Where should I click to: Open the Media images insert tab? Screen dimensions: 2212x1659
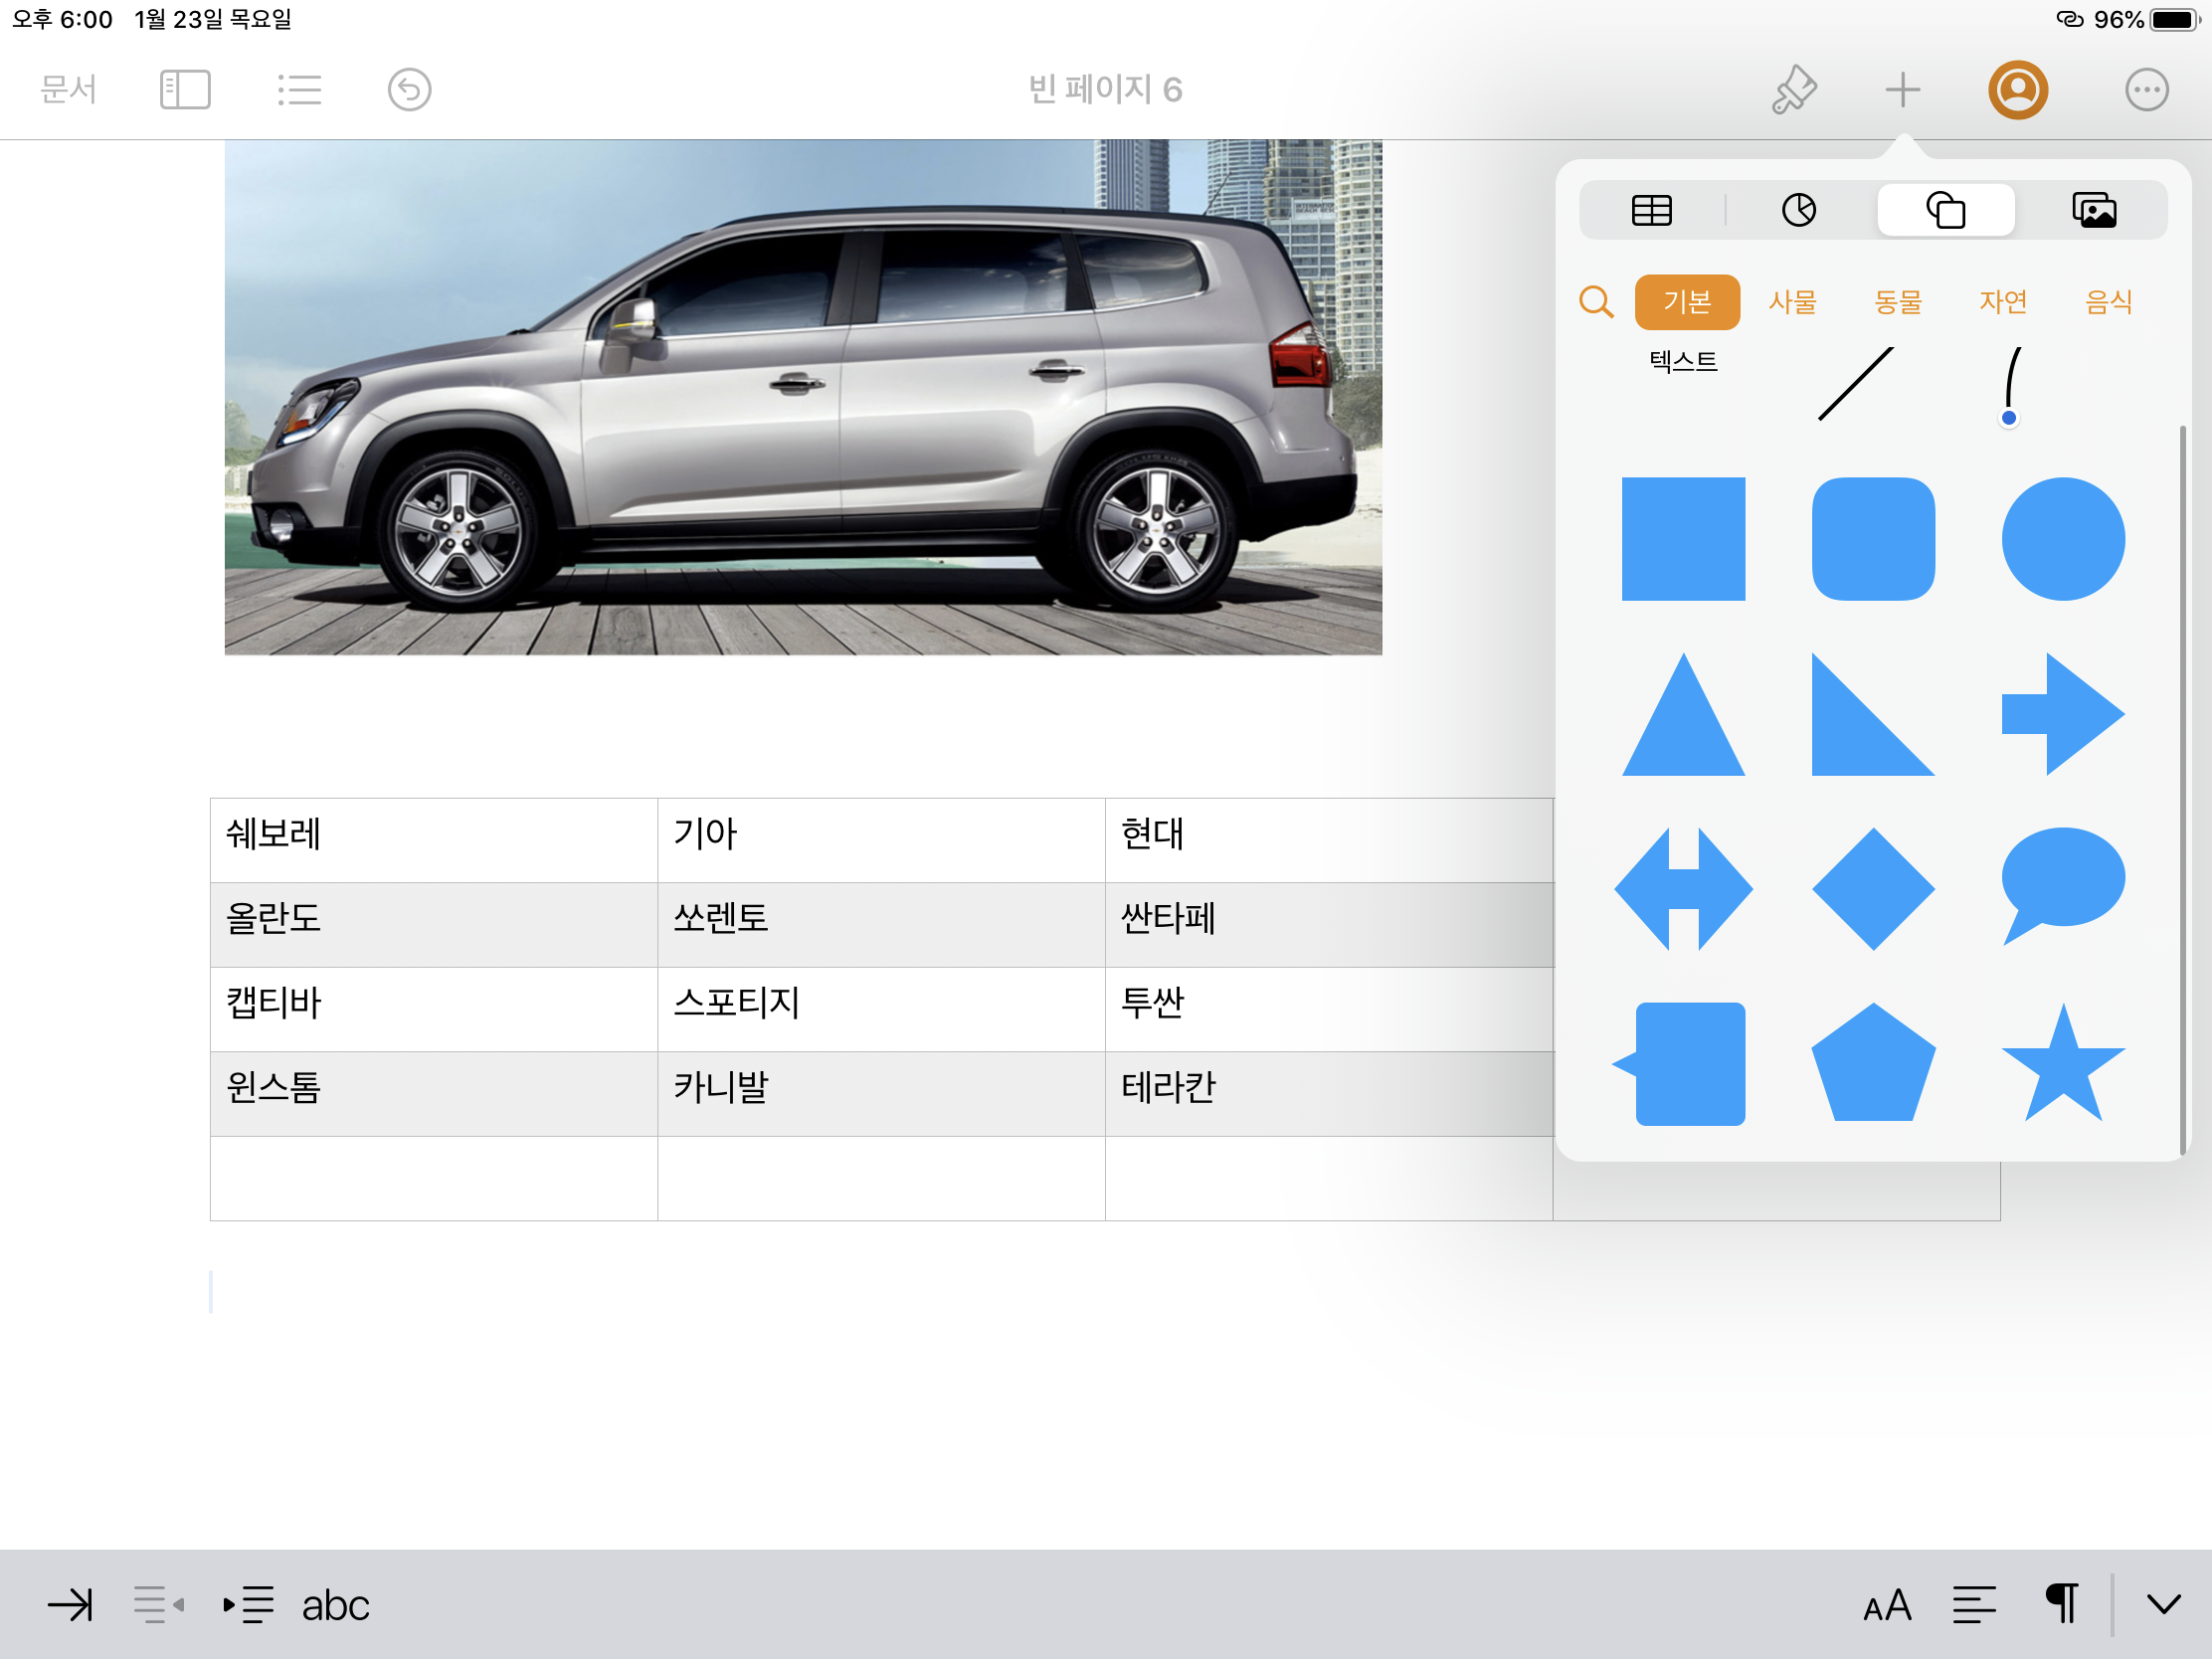[x=2093, y=210]
